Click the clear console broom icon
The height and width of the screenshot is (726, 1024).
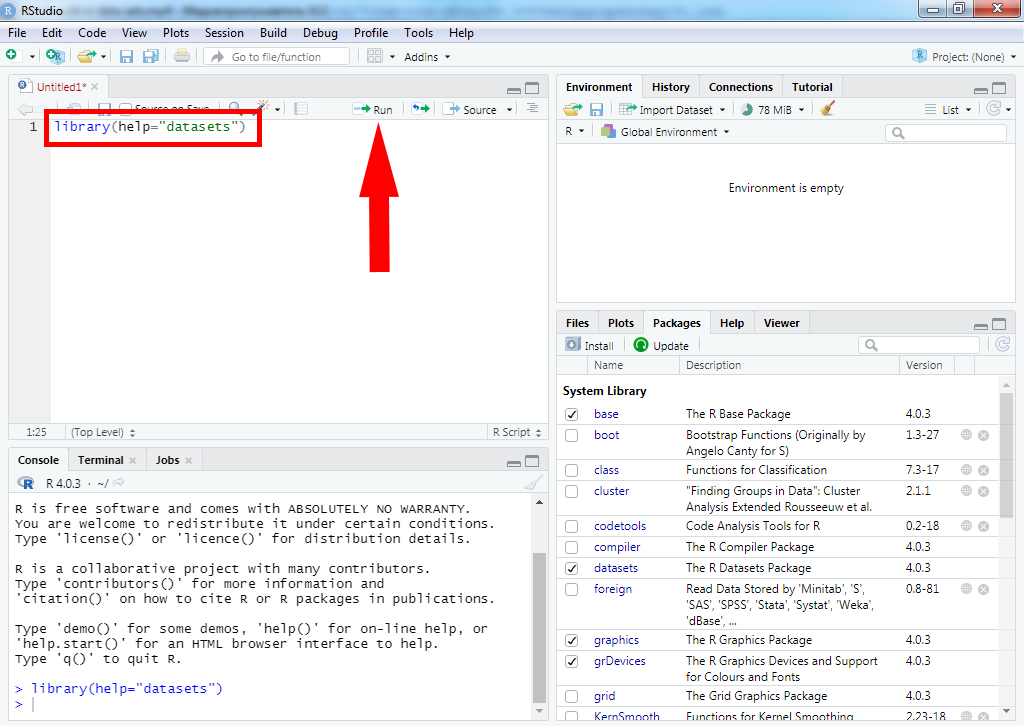tap(534, 483)
